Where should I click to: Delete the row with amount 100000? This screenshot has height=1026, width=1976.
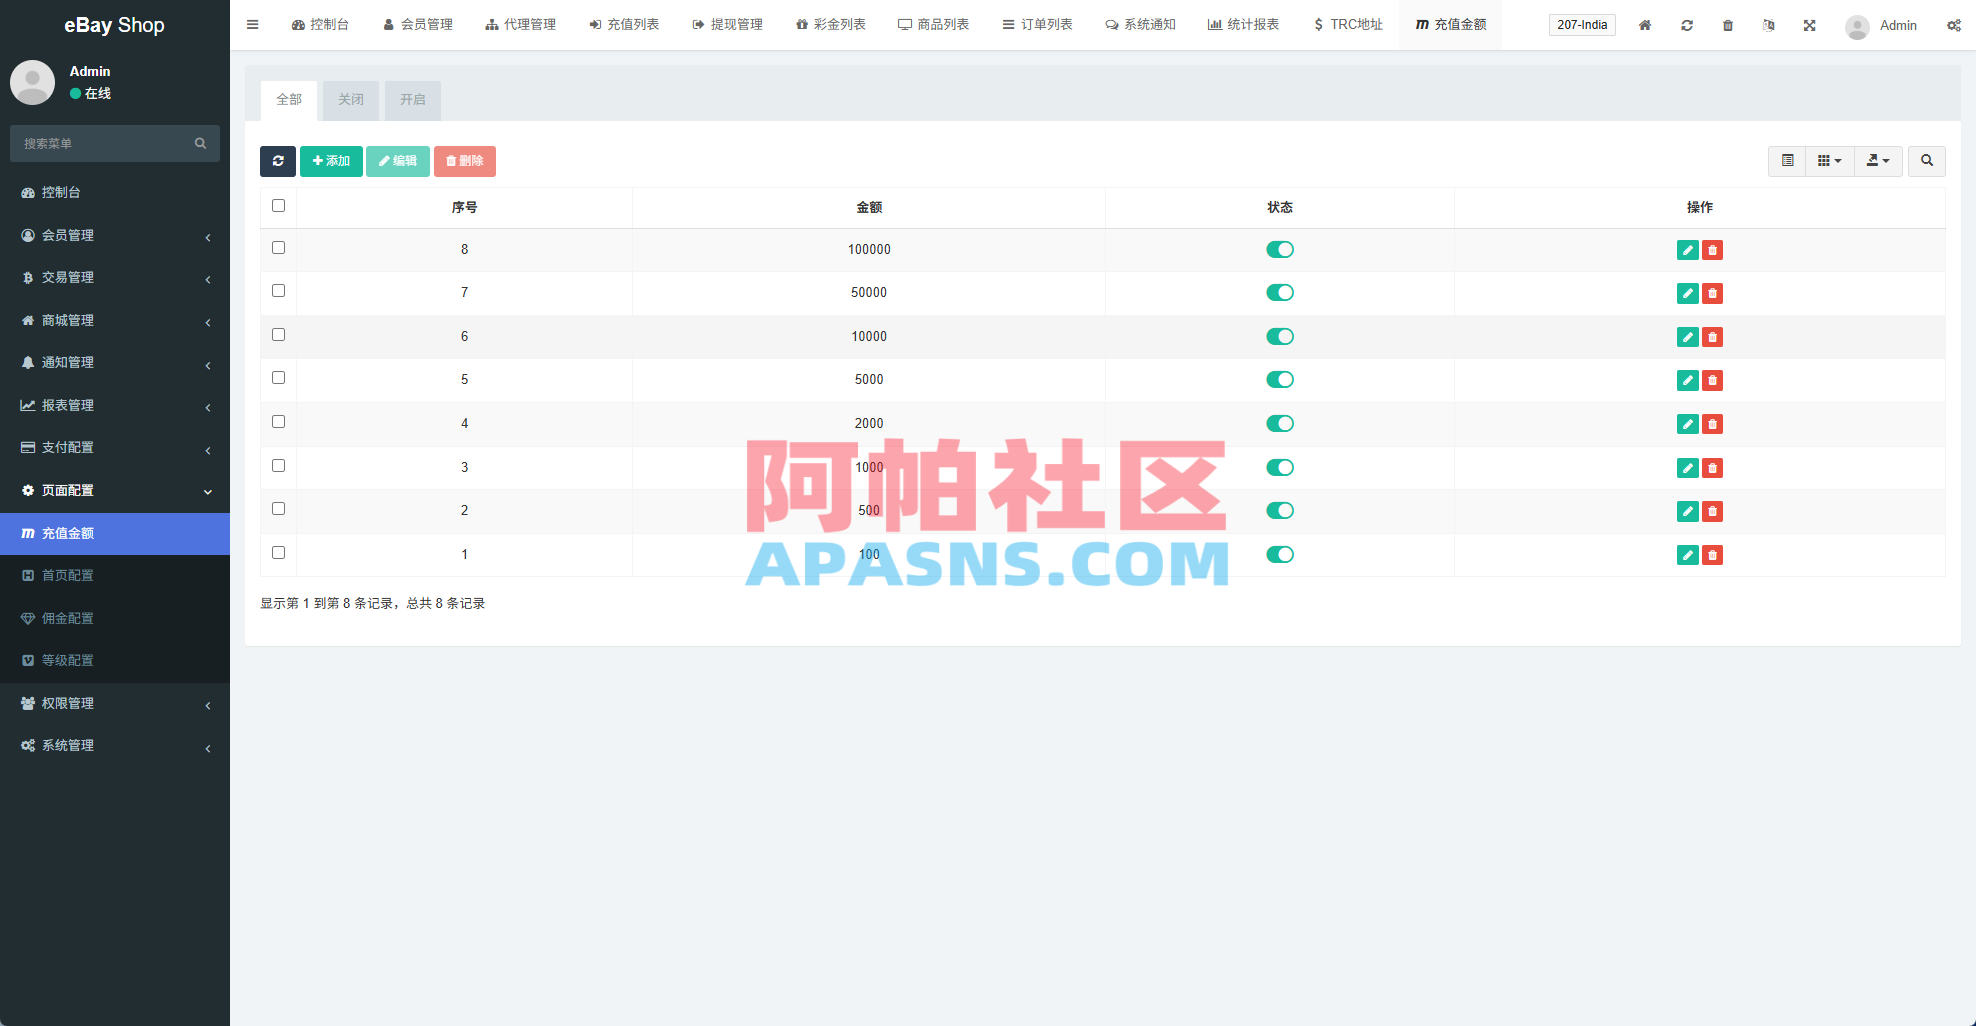coord(1713,250)
